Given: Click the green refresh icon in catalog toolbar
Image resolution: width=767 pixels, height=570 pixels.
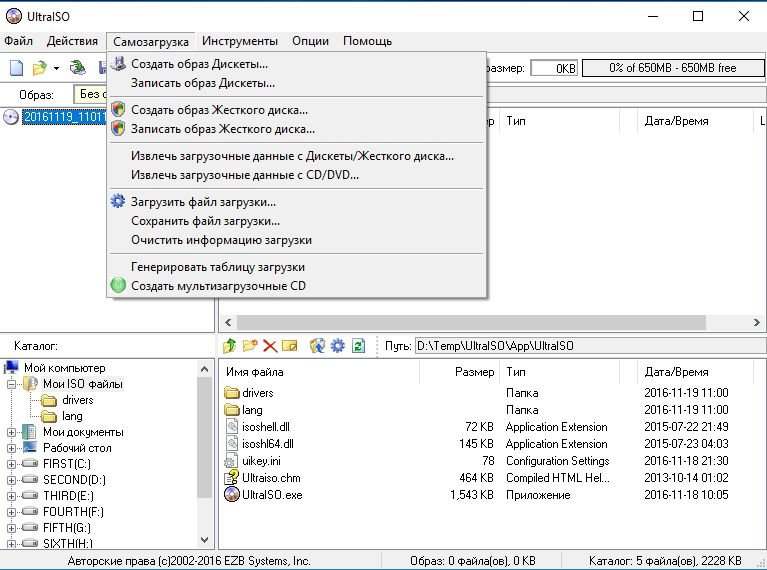Looking at the screenshot, I should pos(358,346).
